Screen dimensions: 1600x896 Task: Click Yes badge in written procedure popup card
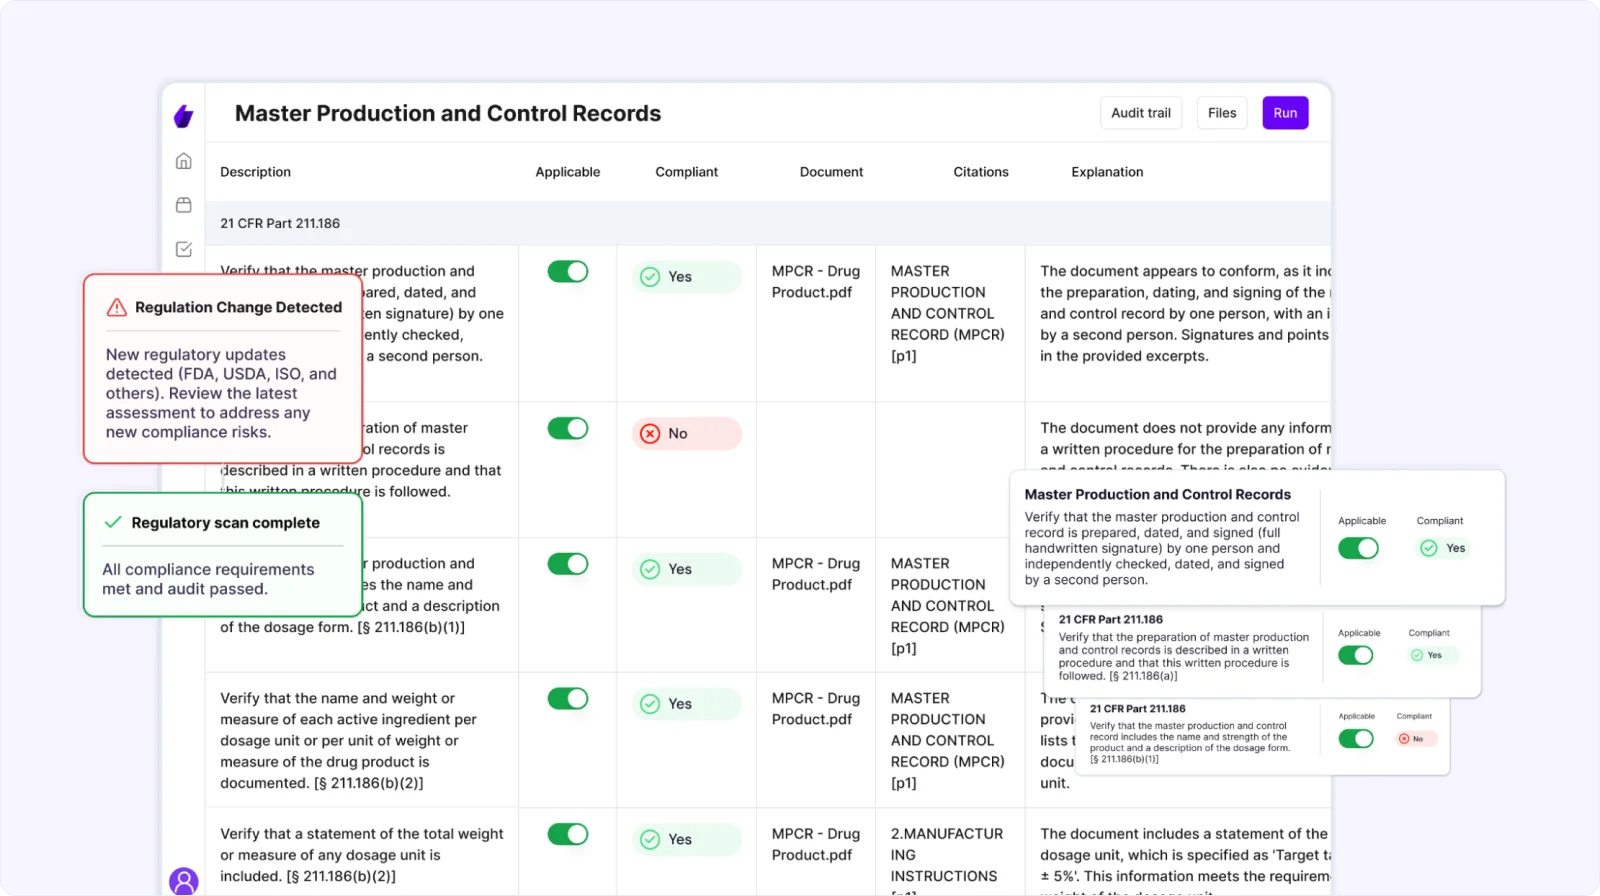pos(1434,655)
